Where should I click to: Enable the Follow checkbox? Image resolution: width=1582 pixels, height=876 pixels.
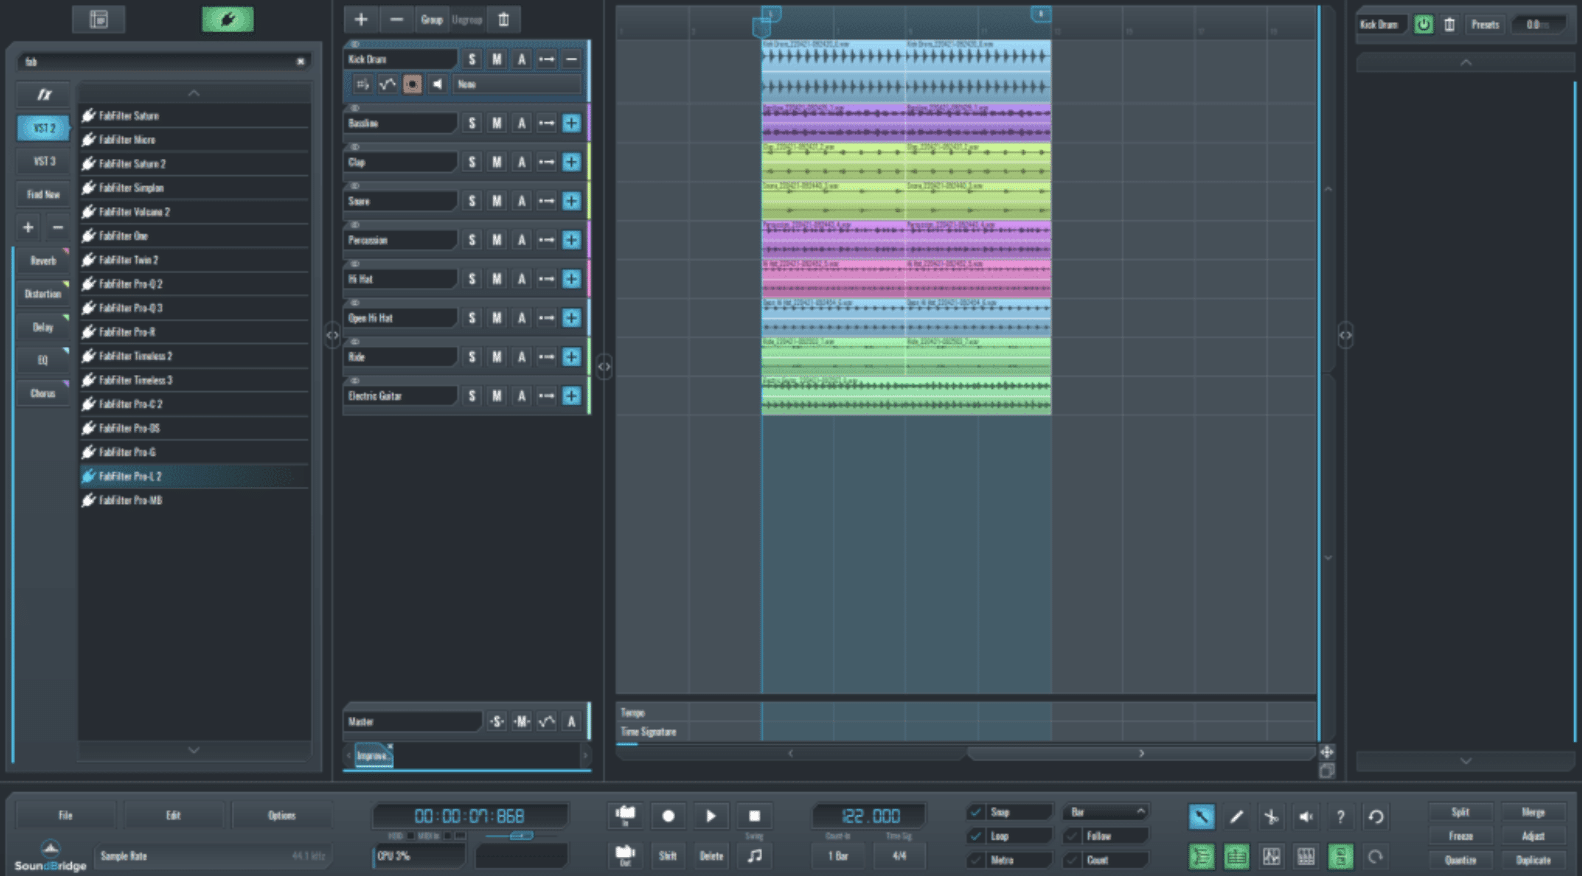tap(1072, 836)
